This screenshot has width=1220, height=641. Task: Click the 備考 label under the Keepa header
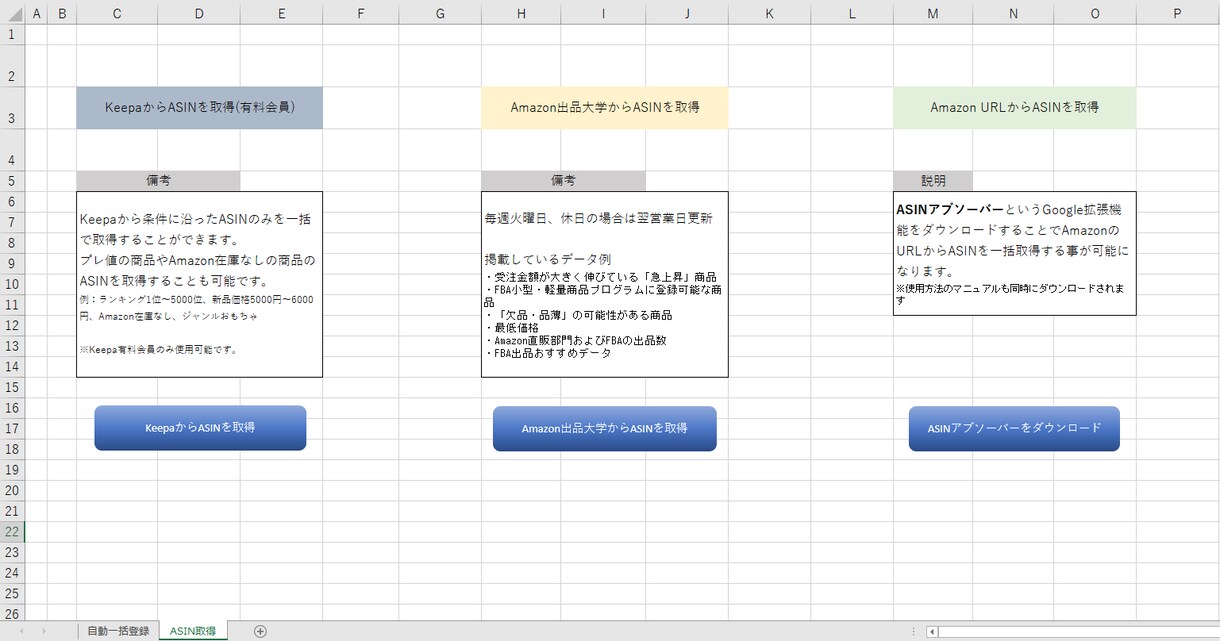[158, 181]
